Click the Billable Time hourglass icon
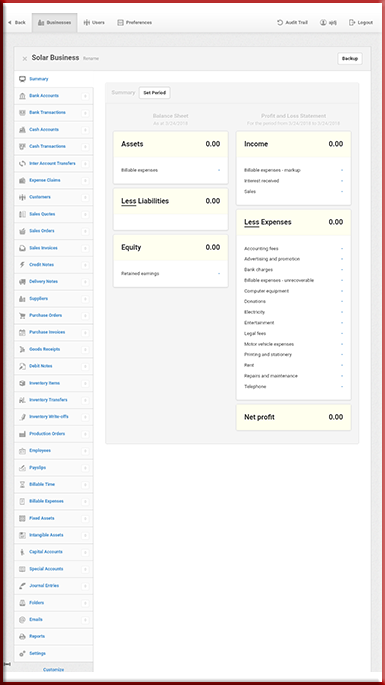 22,484
